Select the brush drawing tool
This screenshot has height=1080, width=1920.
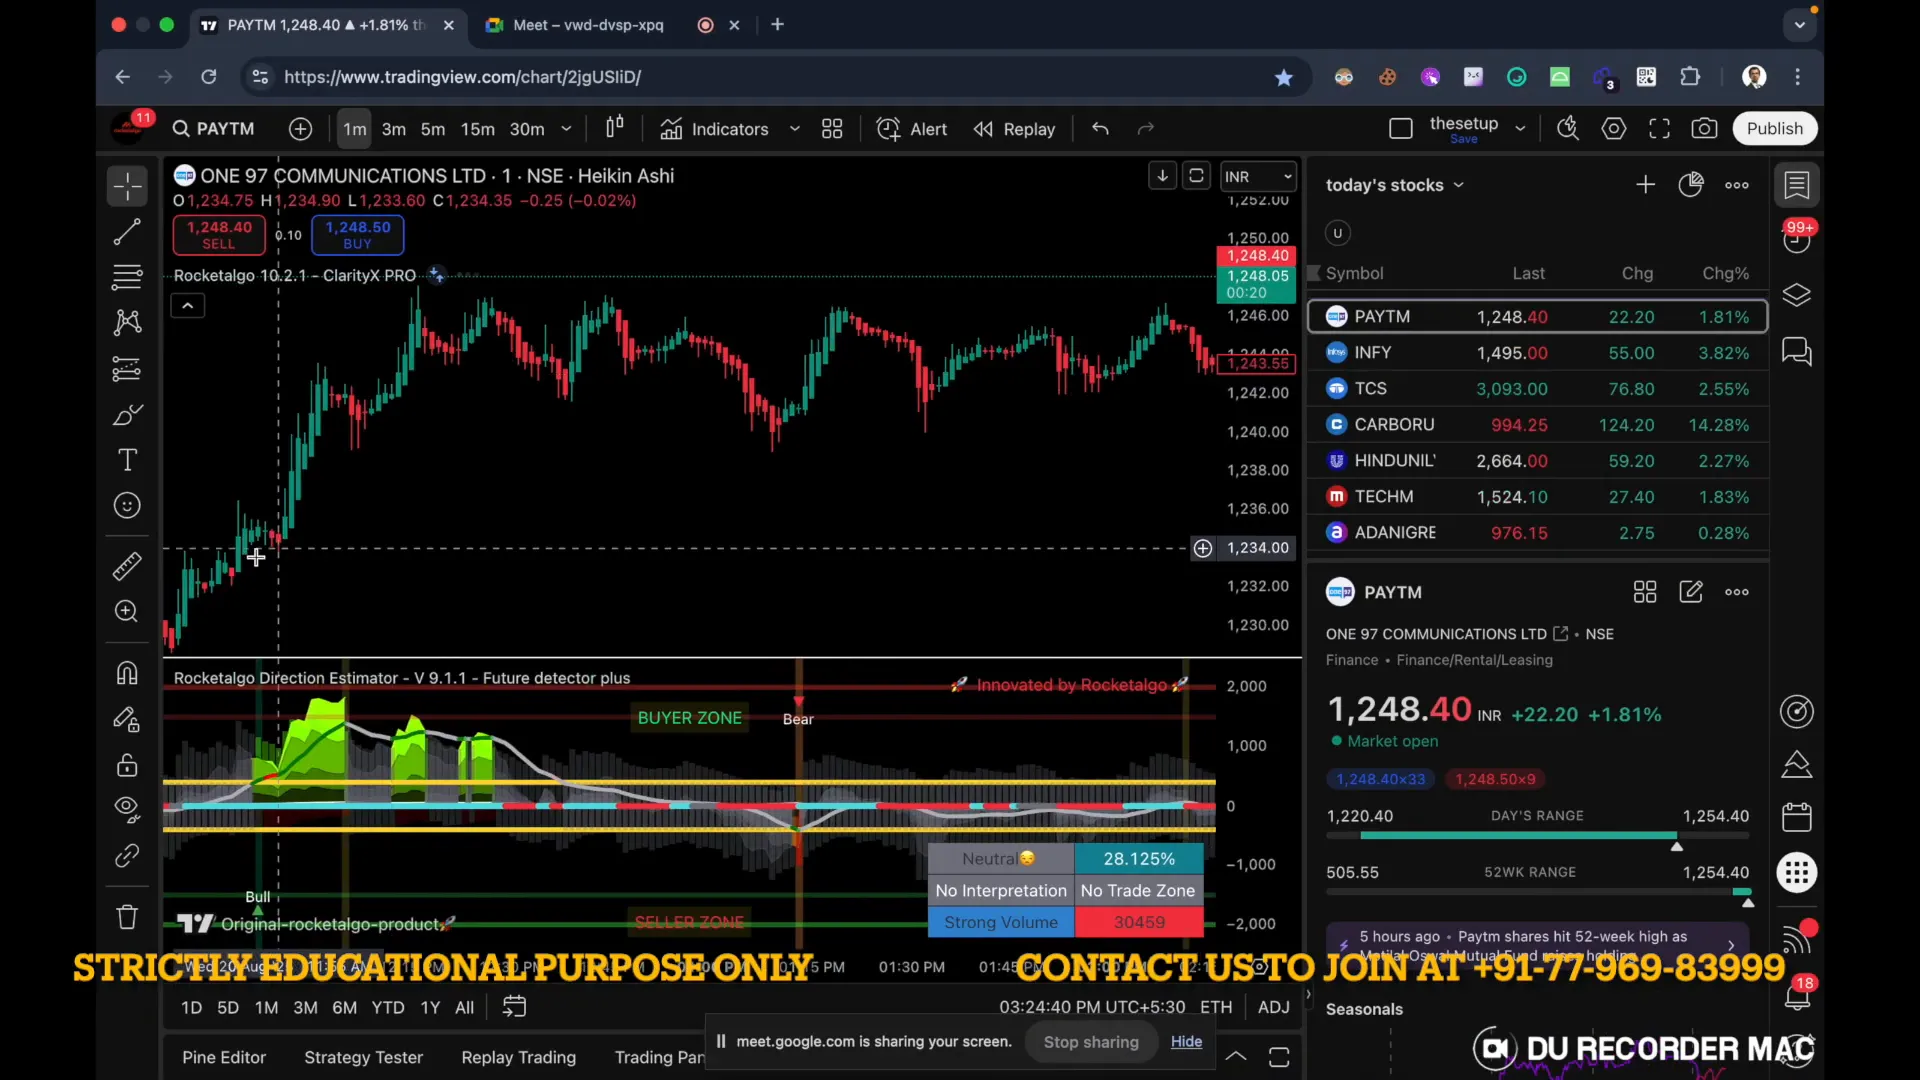127,414
